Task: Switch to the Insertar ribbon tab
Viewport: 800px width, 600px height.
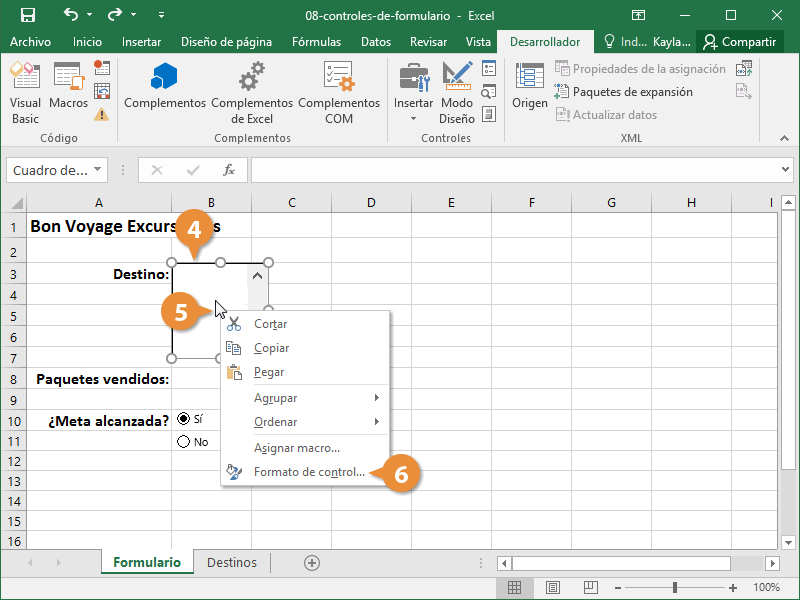Action: [141, 42]
